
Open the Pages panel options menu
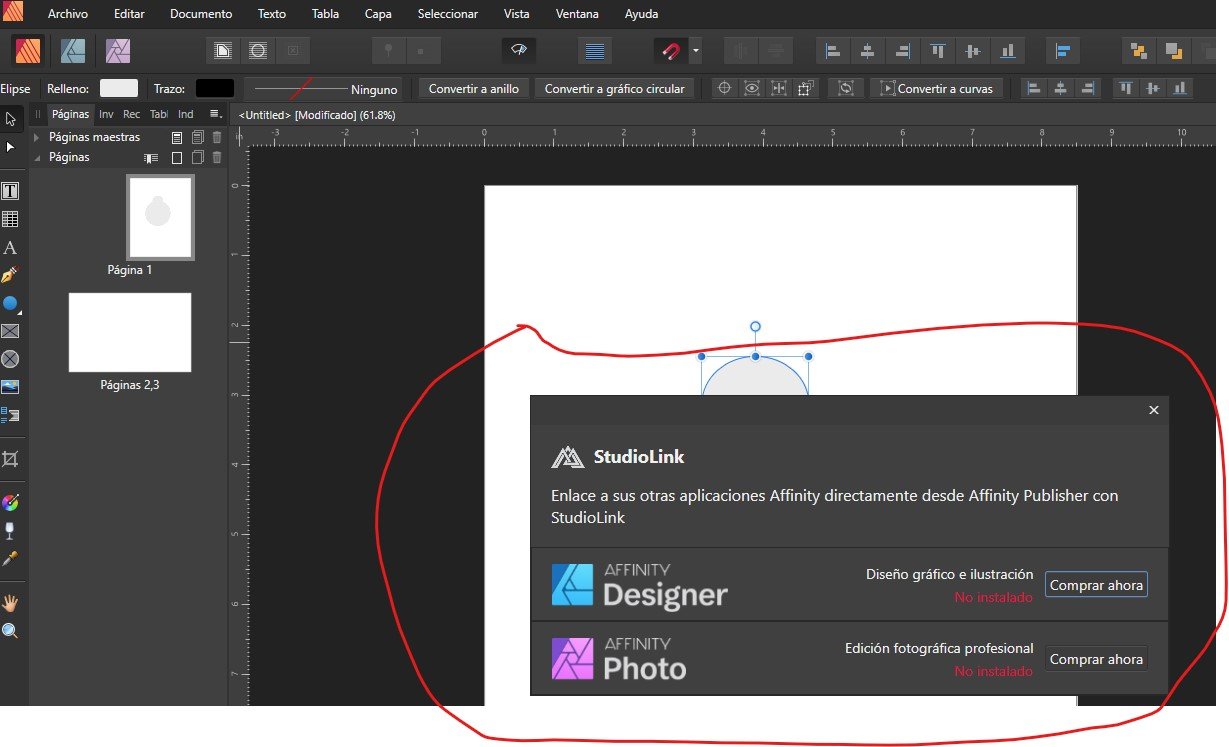coord(215,114)
